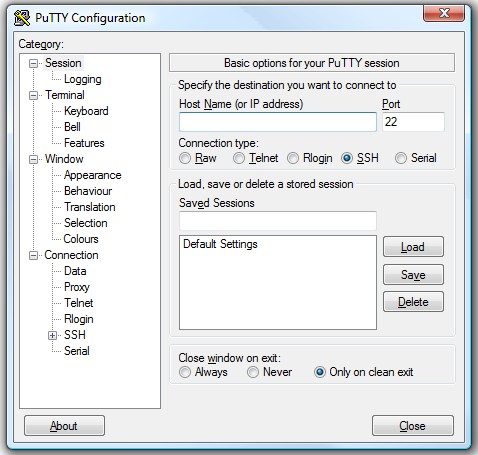Open the About dialog
Viewport: 478px width, 455px height.
click(64, 426)
